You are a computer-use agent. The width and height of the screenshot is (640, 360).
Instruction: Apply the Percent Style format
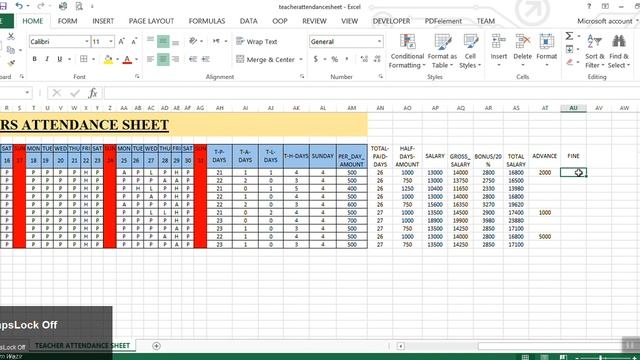pyautogui.click(x=335, y=59)
